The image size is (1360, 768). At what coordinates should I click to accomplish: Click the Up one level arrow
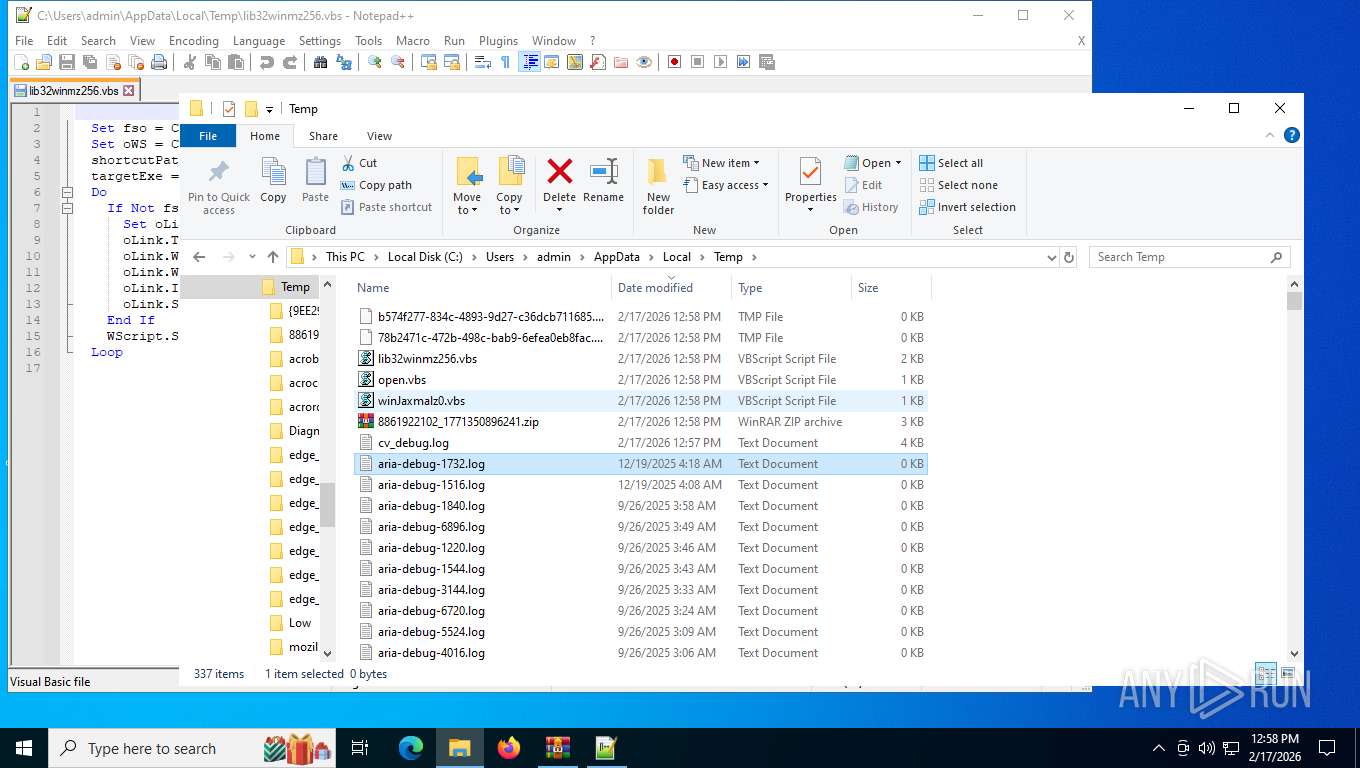pyautogui.click(x=272, y=257)
